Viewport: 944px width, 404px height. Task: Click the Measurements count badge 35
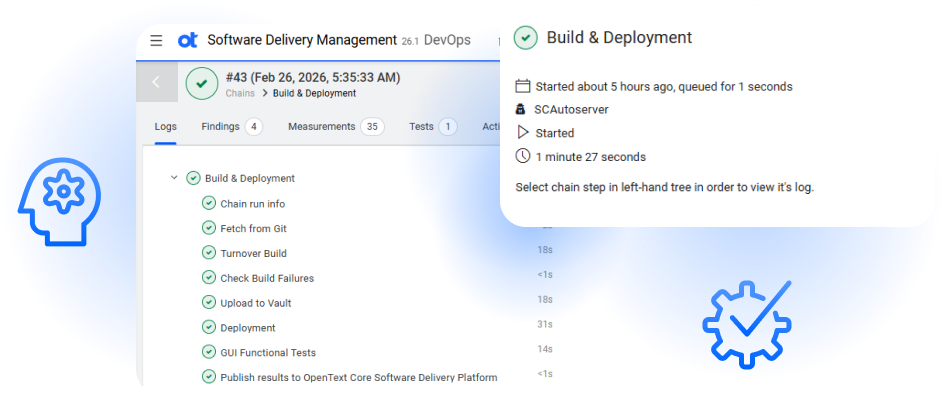pyautogui.click(x=372, y=127)
